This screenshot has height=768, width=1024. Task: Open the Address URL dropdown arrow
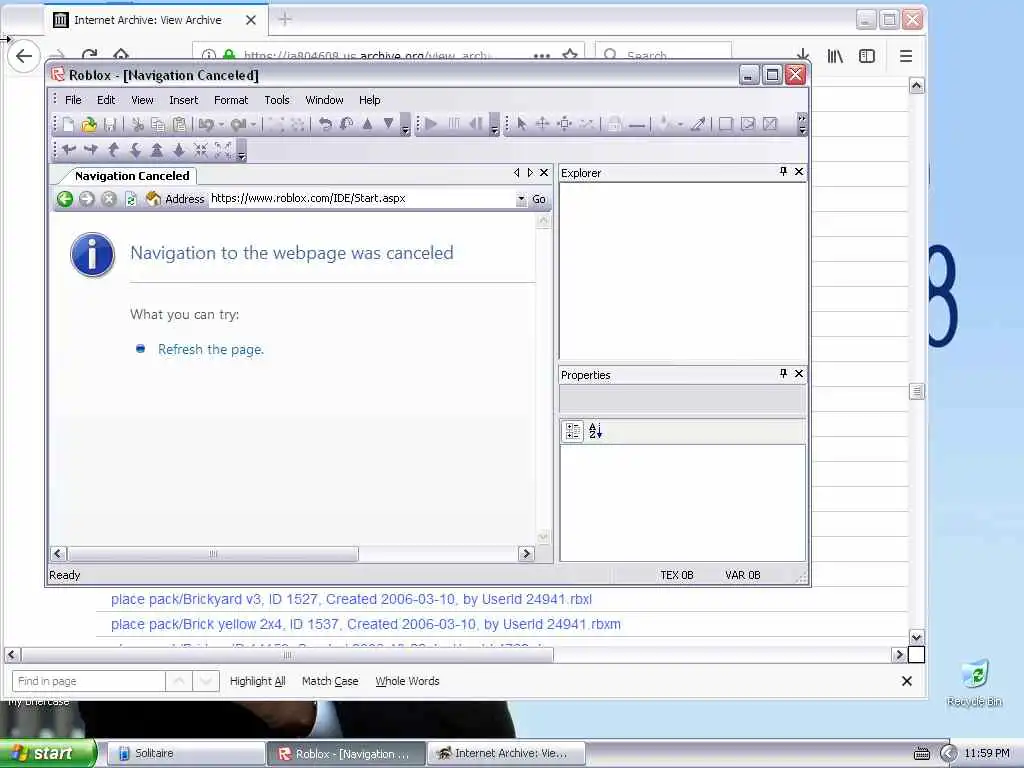point(521,199)
